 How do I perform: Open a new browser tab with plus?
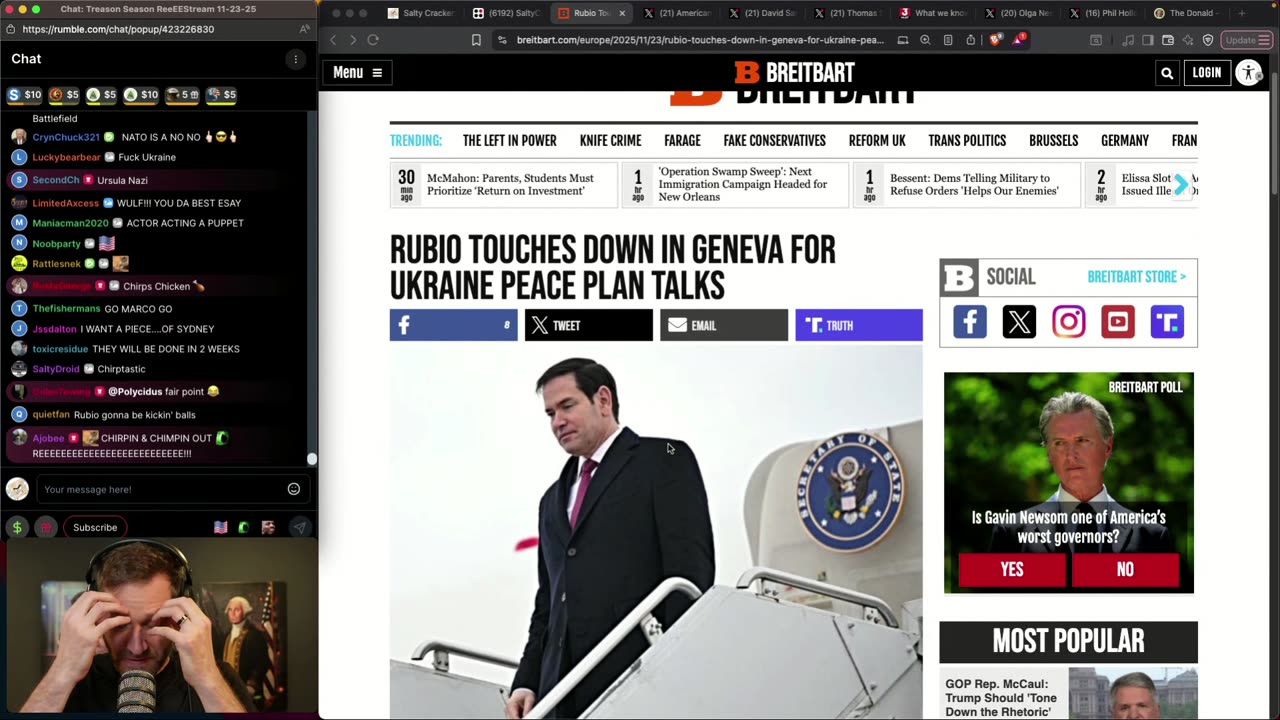(1242, 13)
